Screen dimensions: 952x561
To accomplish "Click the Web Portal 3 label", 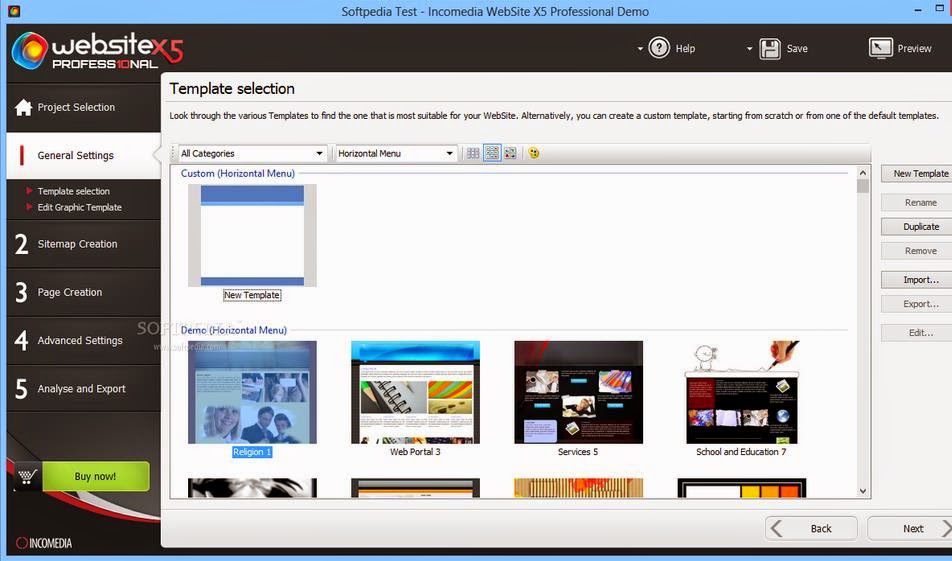I will (x=415, y=452).
